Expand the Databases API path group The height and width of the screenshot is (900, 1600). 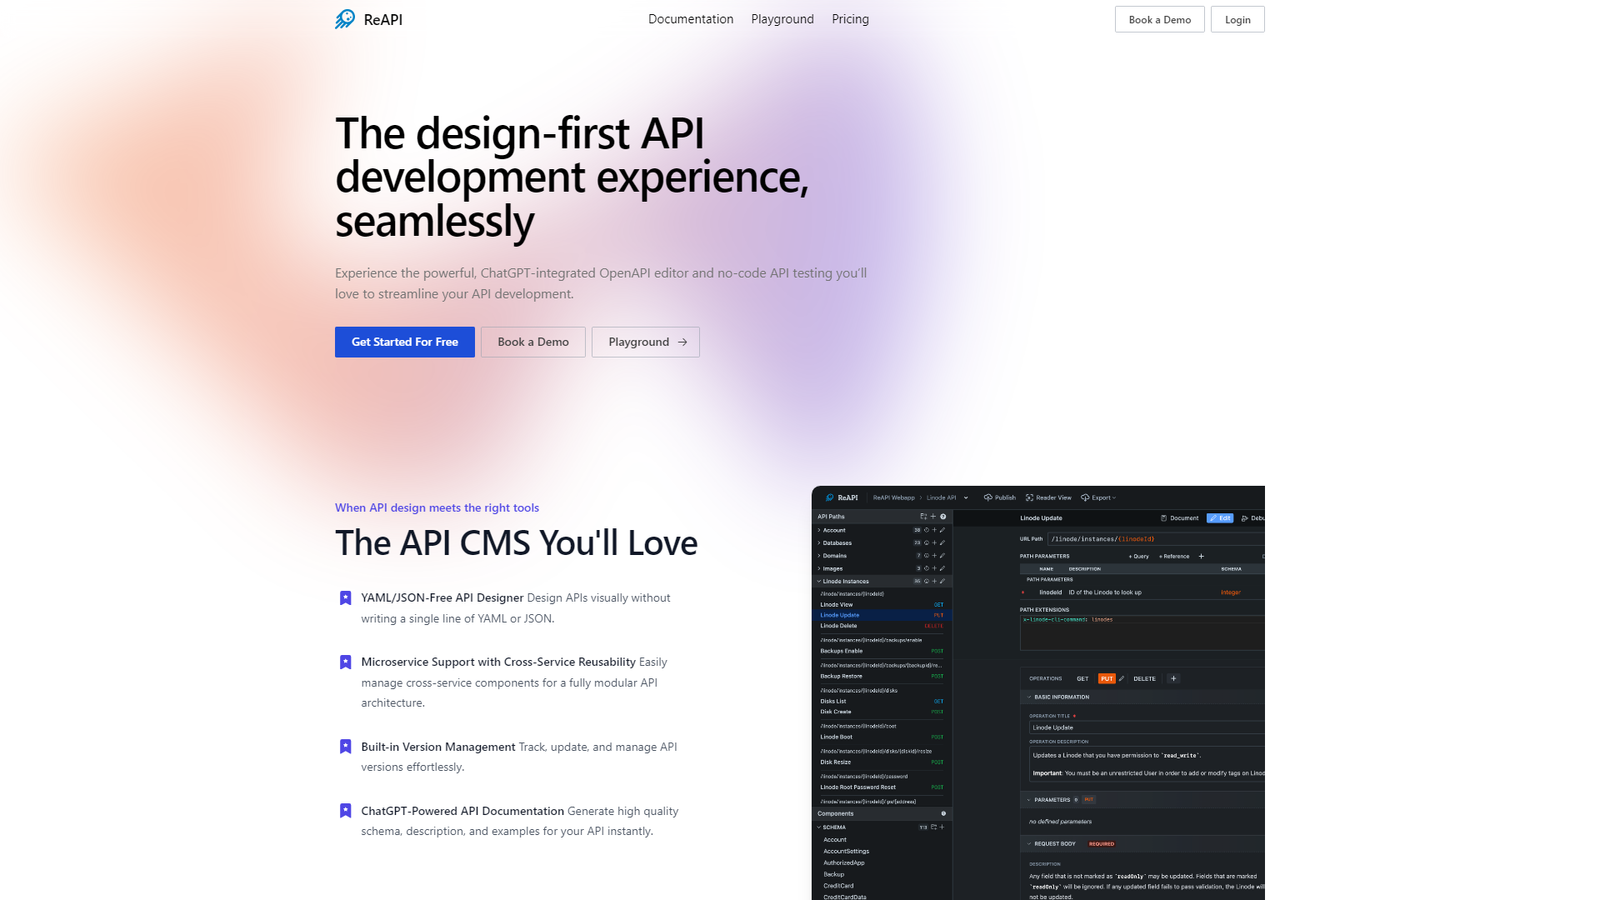pyautogui.click(x=819, y=543)
